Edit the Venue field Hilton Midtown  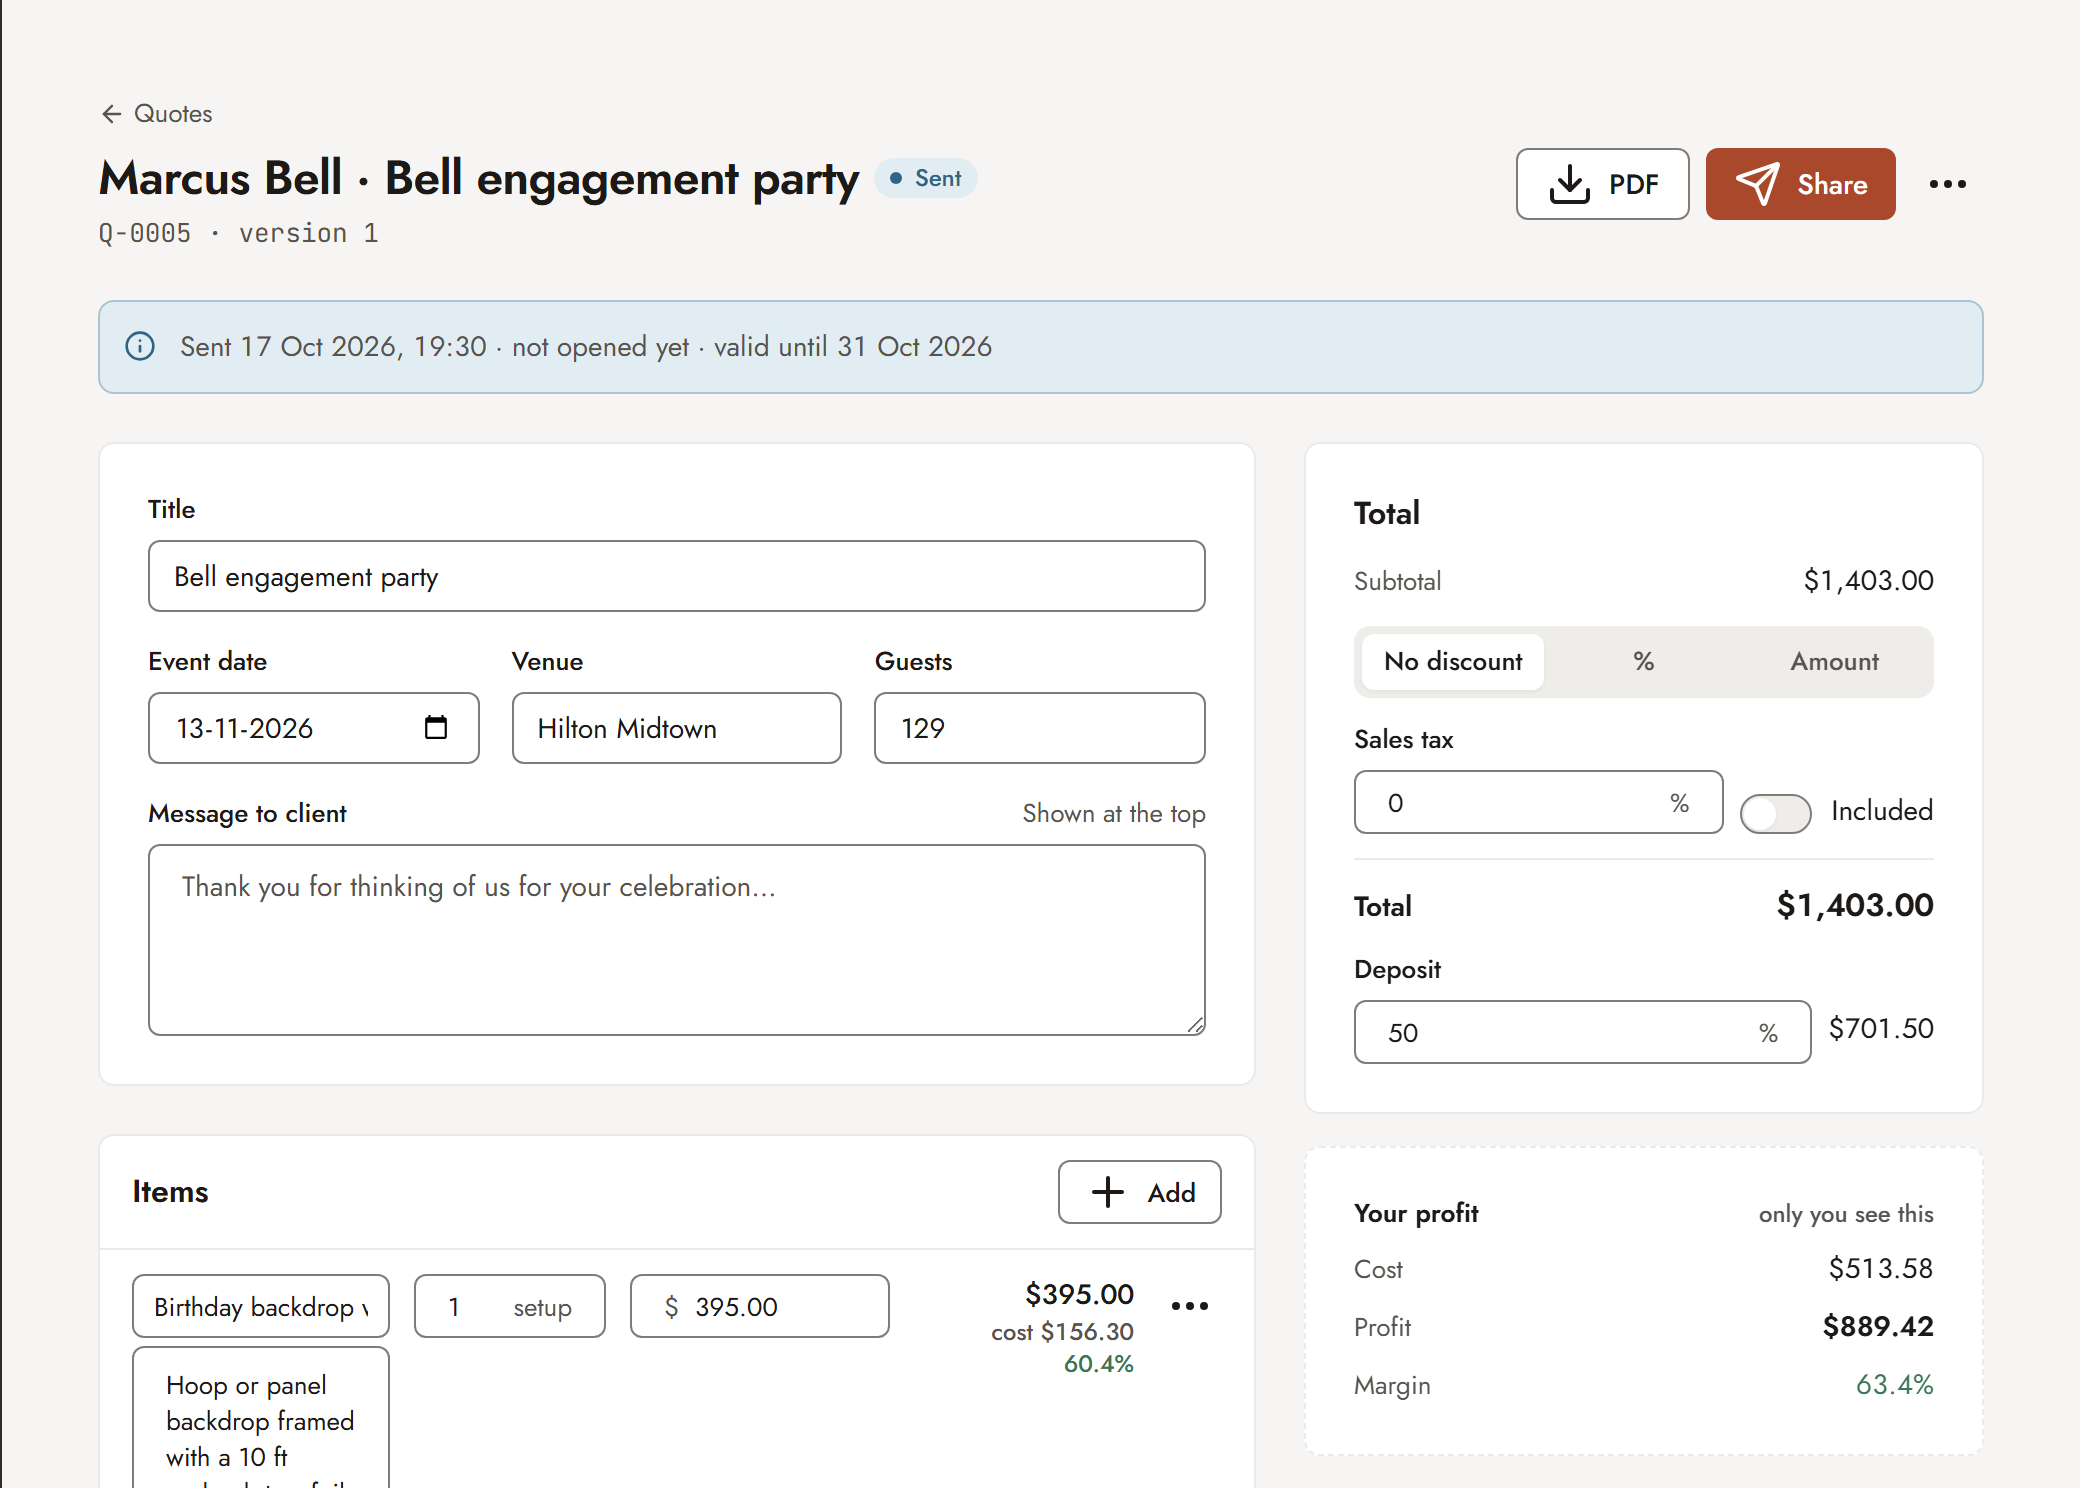[676, 728]
